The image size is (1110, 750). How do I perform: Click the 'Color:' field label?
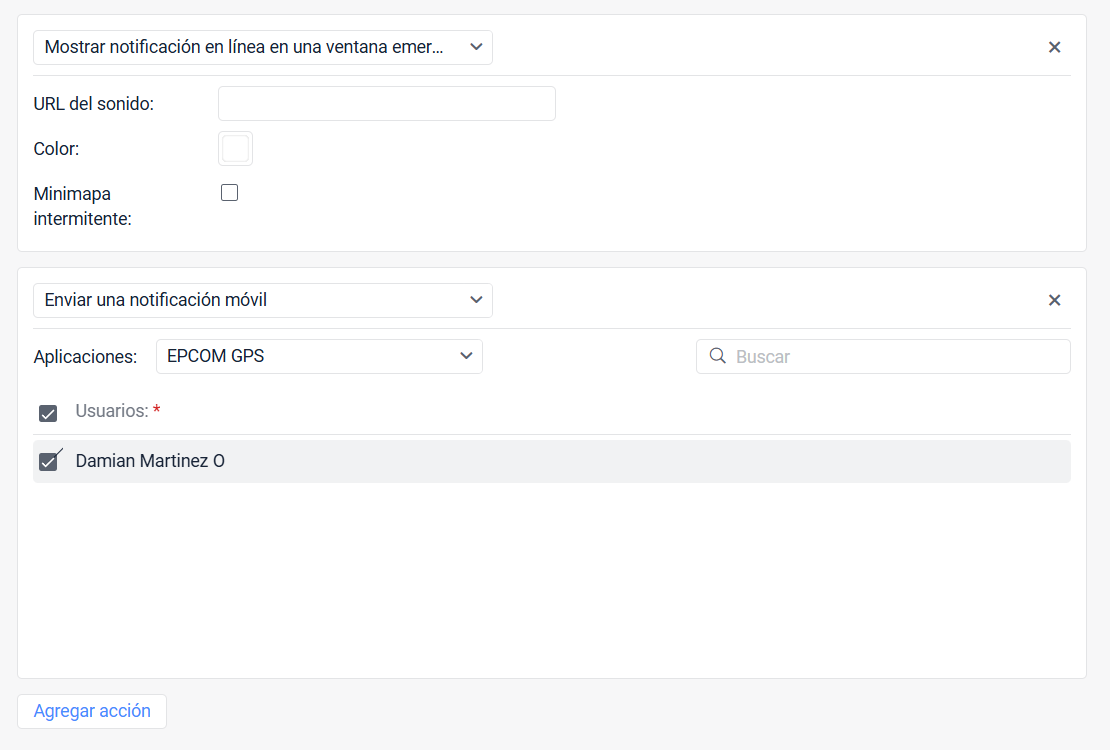56,149
